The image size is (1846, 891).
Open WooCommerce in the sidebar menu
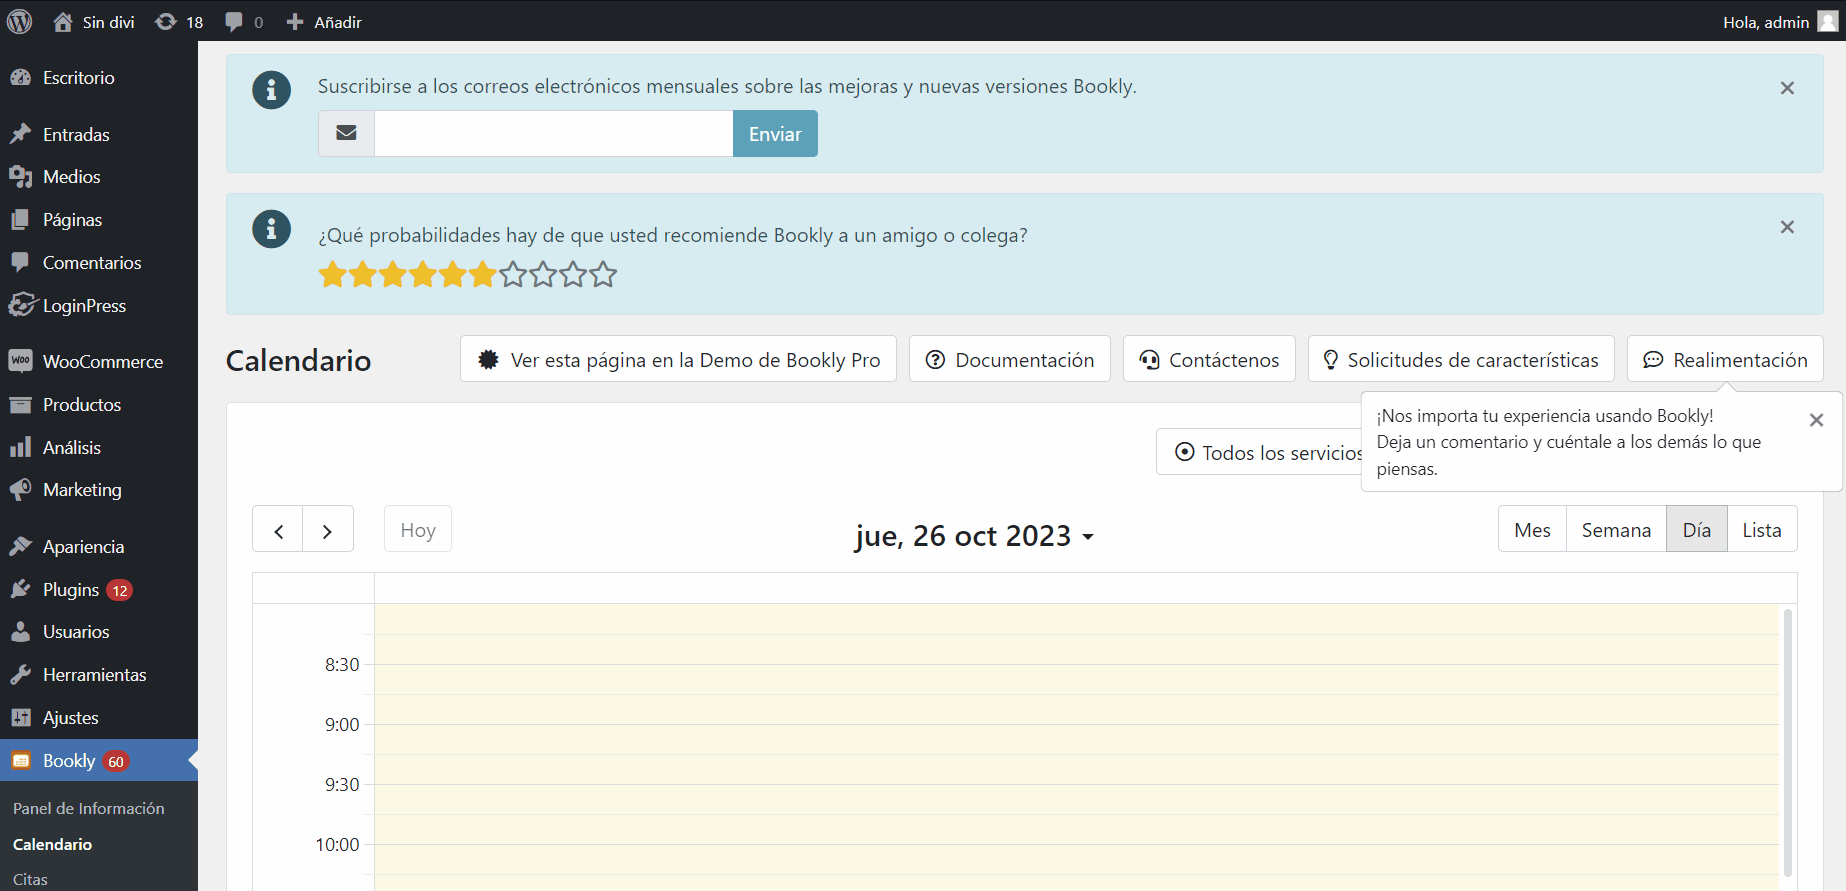pyautogui.click(x=102, y=362)
